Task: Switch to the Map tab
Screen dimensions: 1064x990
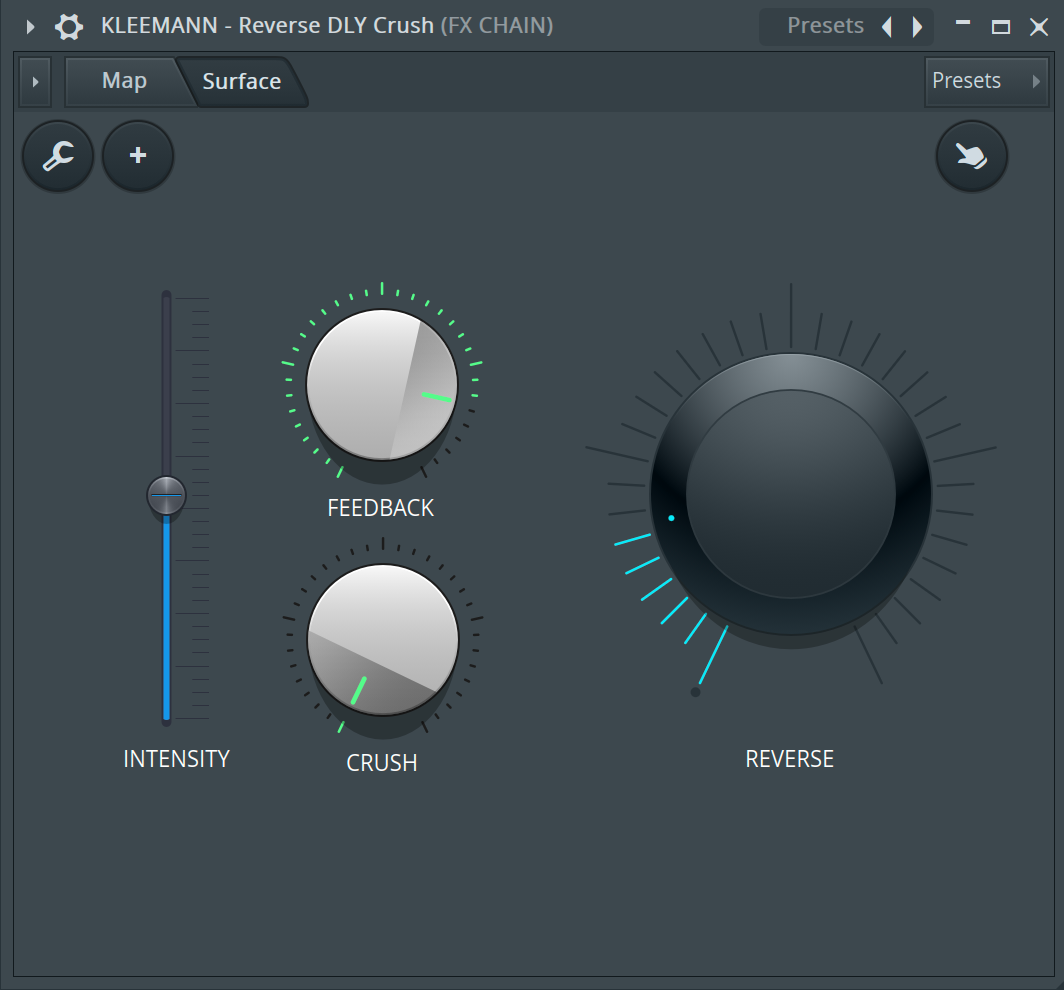Action: [x=123, y=81]
